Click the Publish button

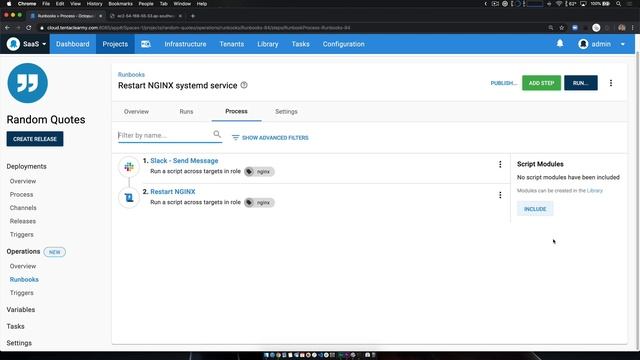(504, 83)
